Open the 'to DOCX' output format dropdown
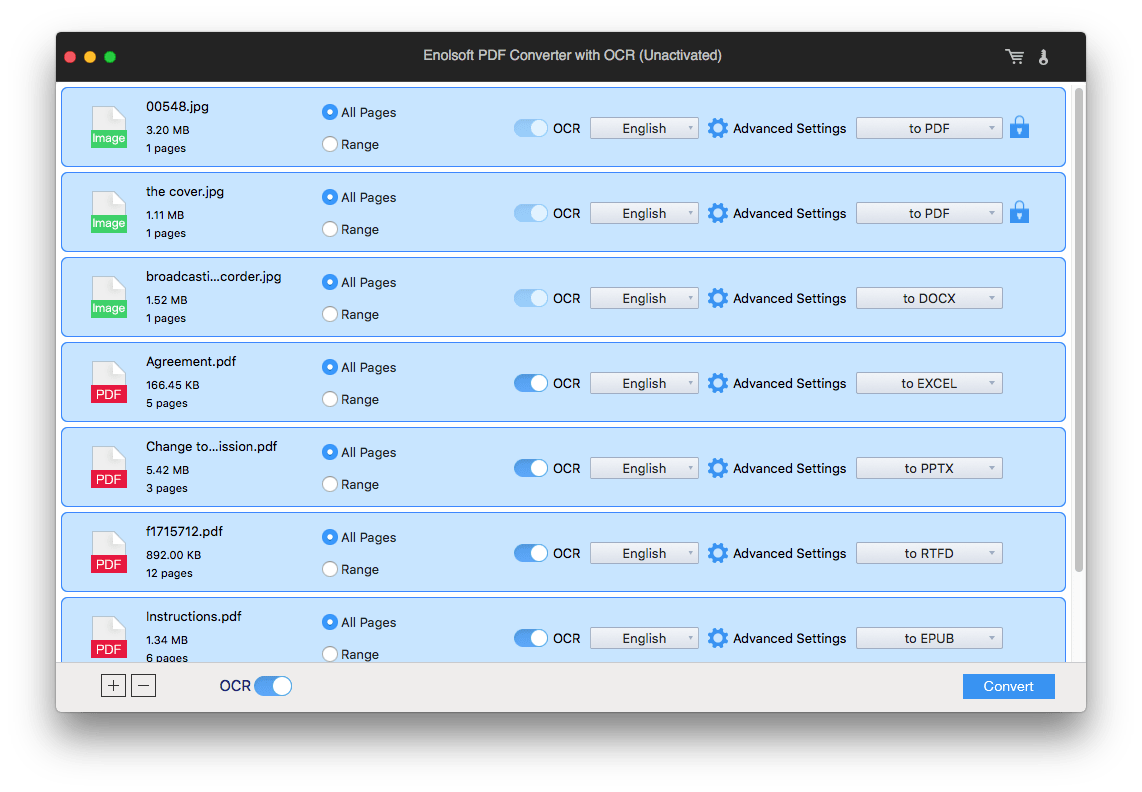 click(929, 298)
